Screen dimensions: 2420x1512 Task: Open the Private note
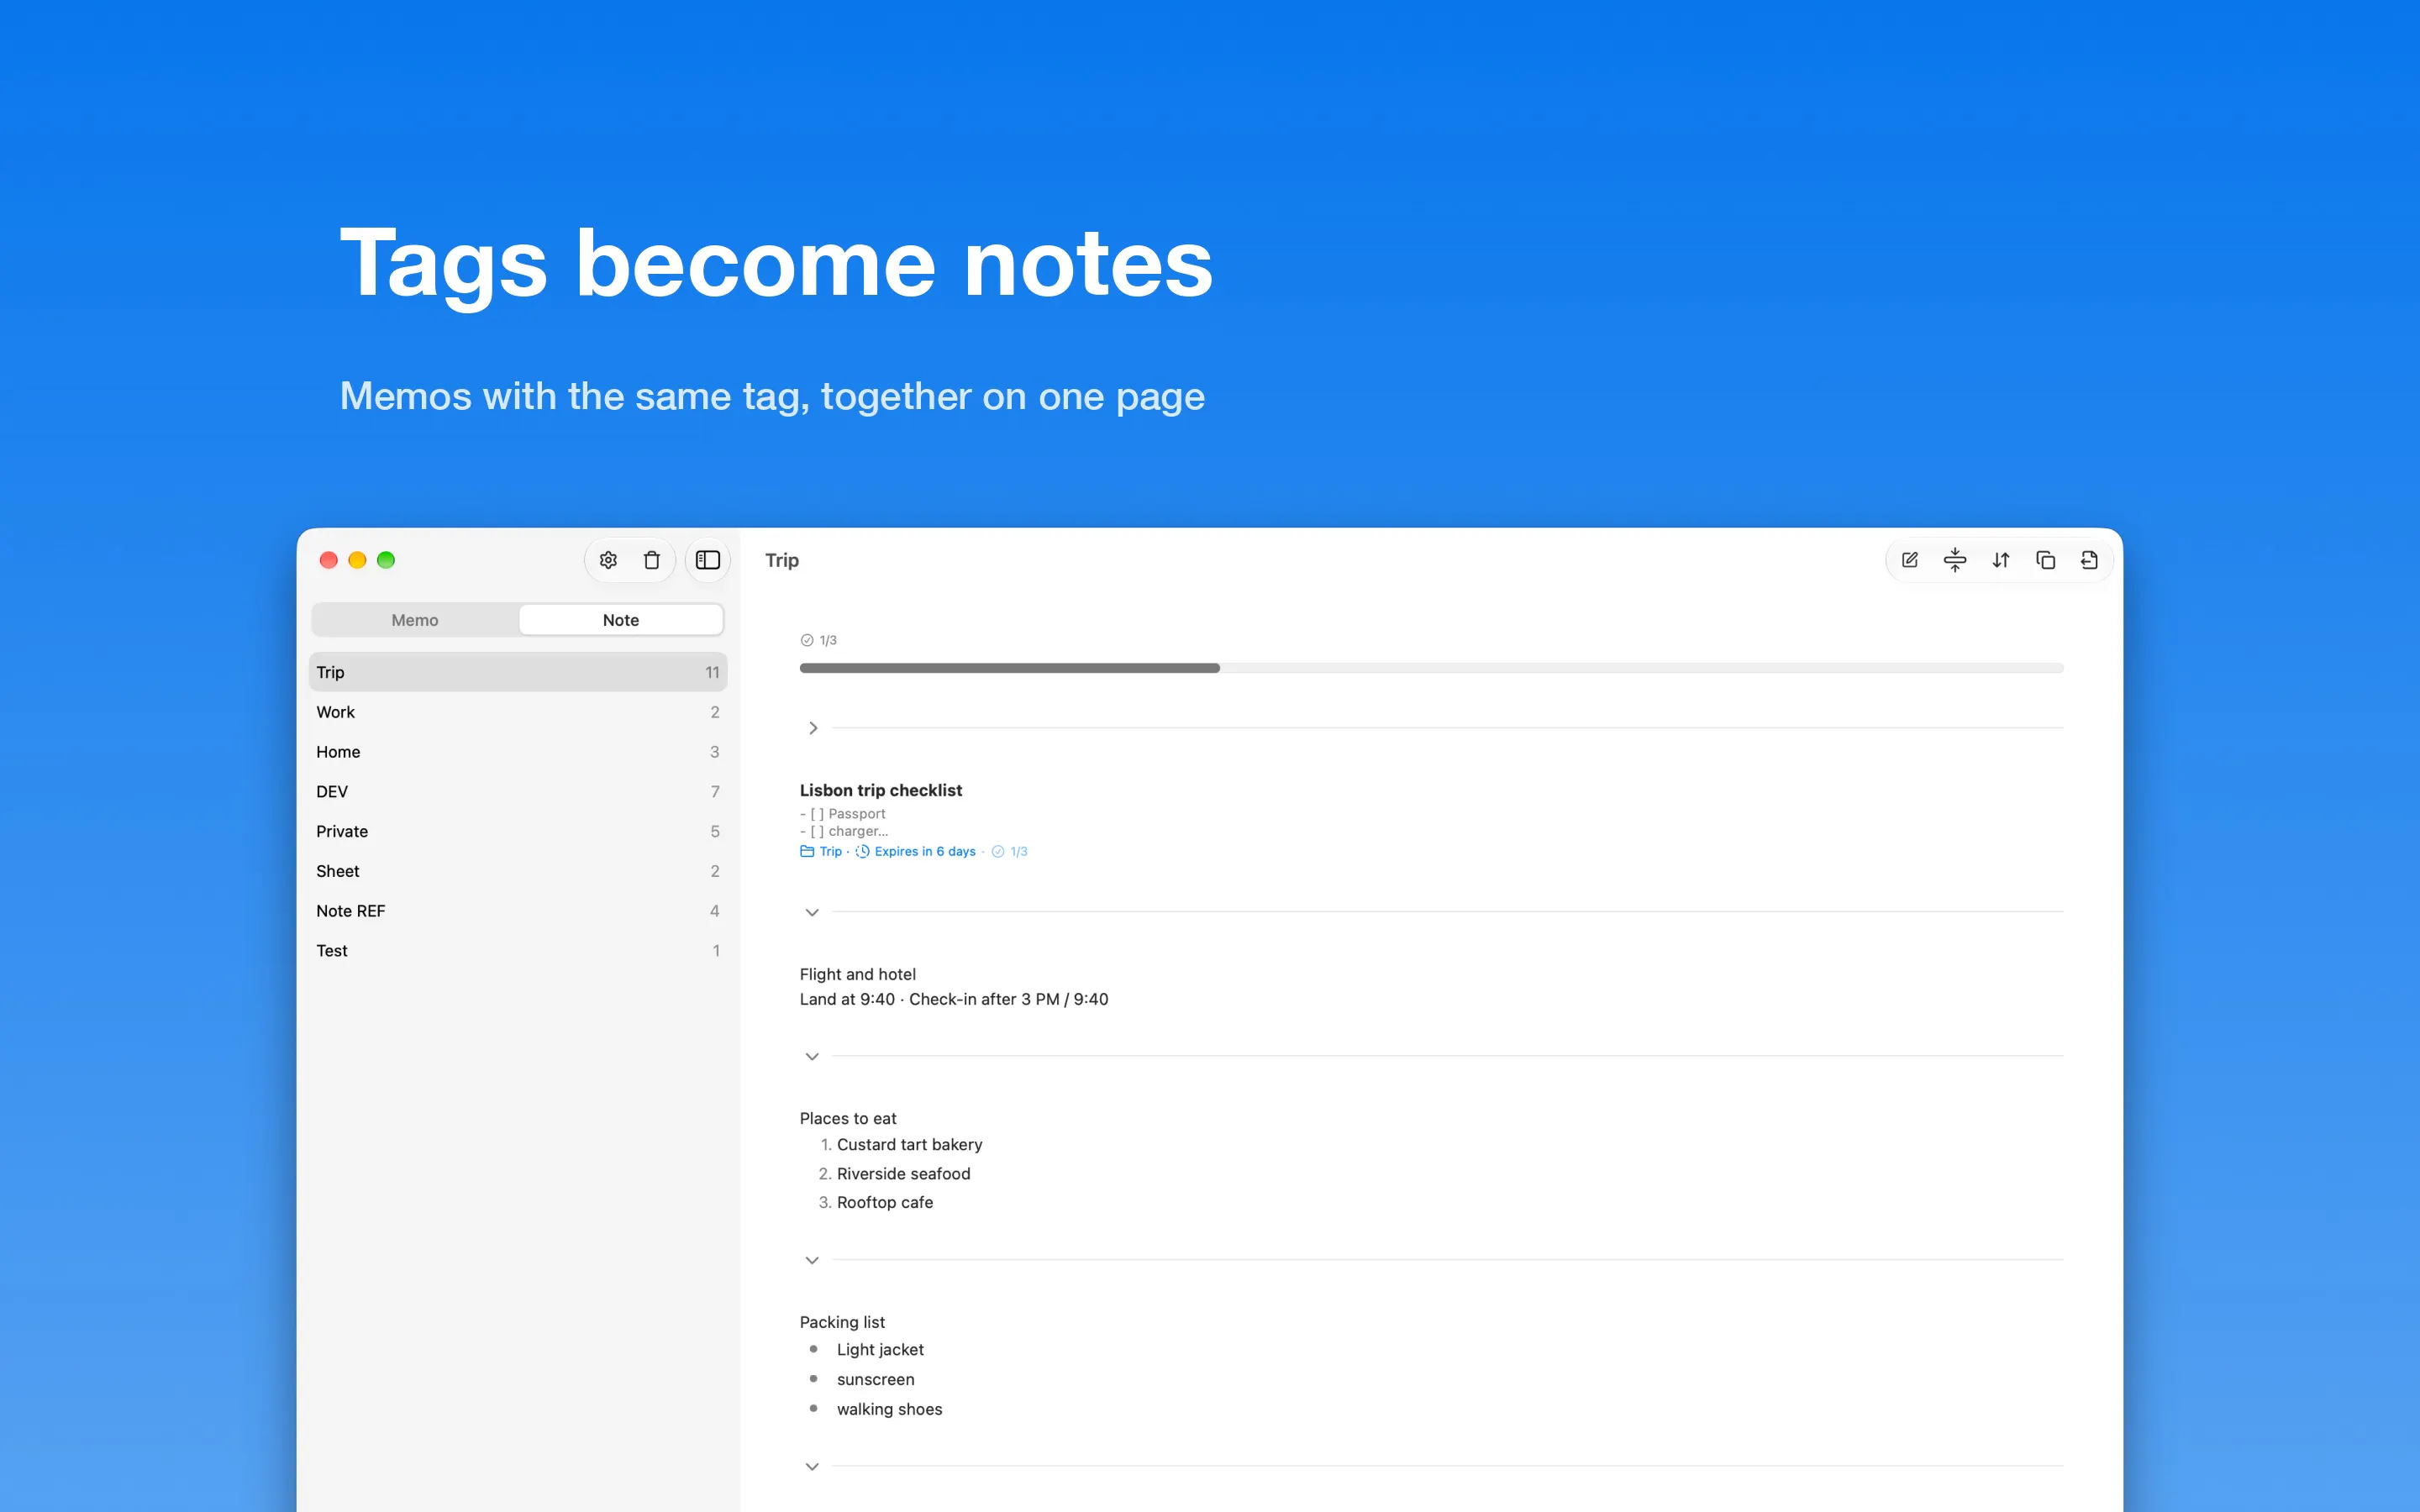coord(518,831)
